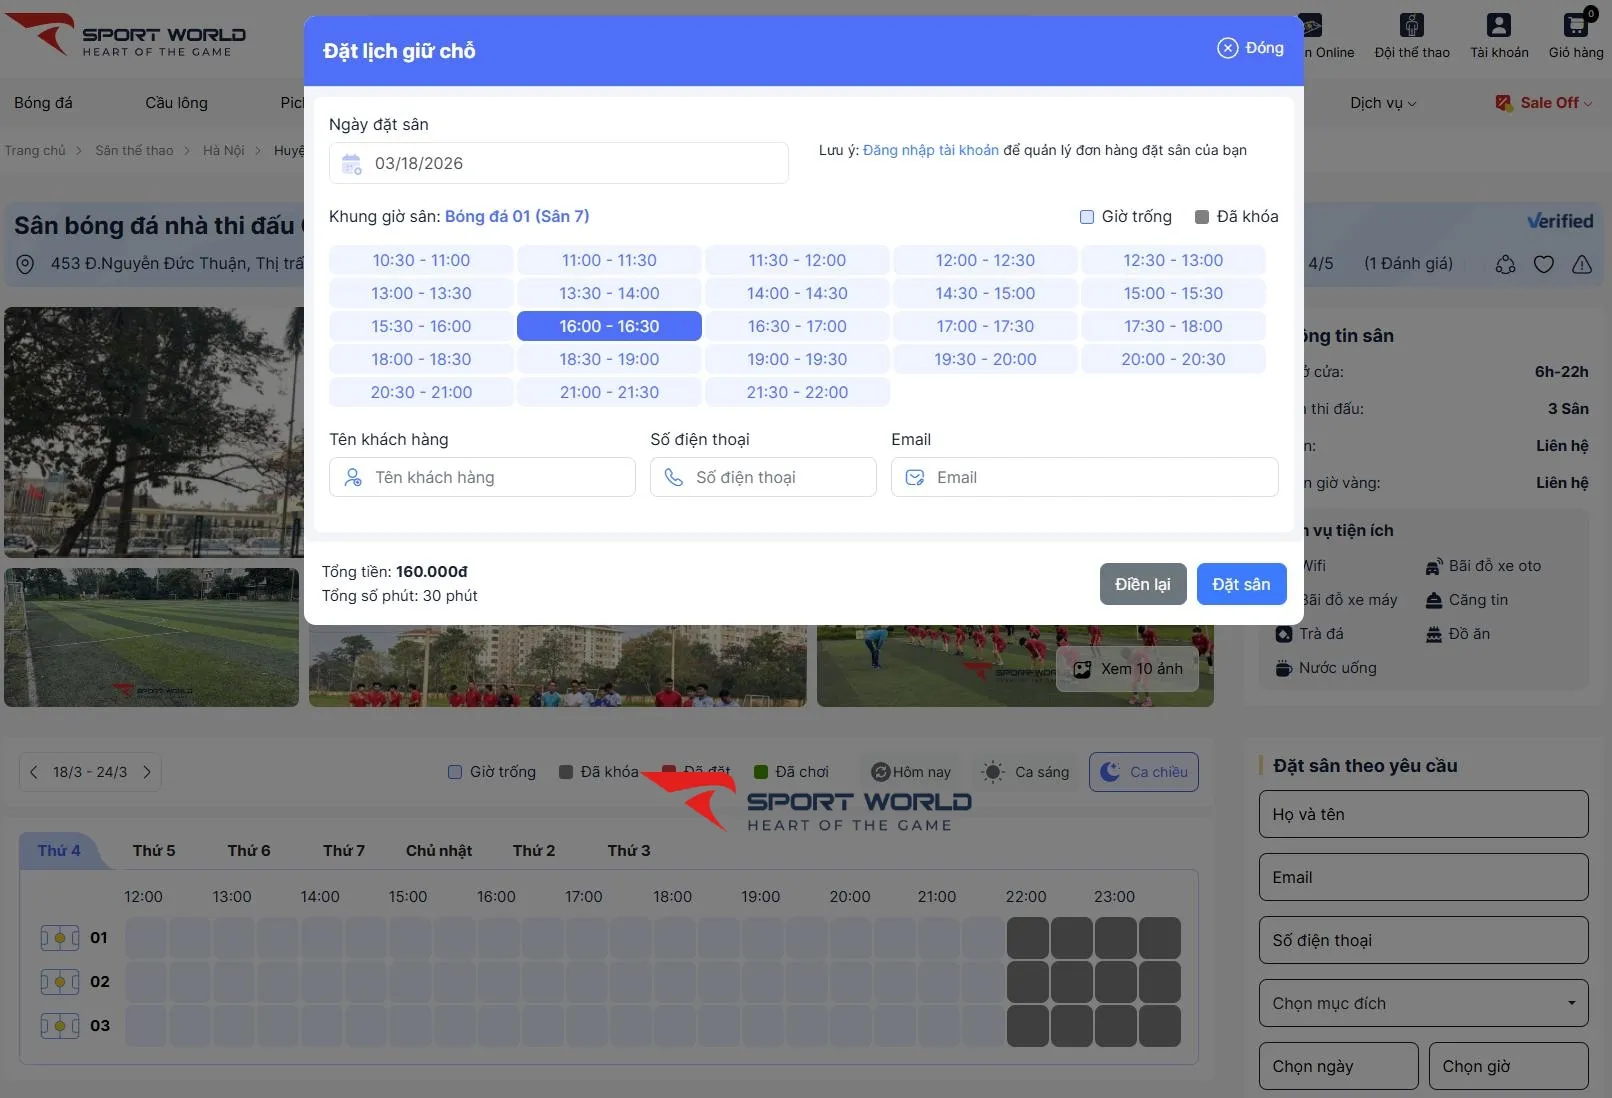Toggle the Ca chiều afternoon shift

[1143, 772]
